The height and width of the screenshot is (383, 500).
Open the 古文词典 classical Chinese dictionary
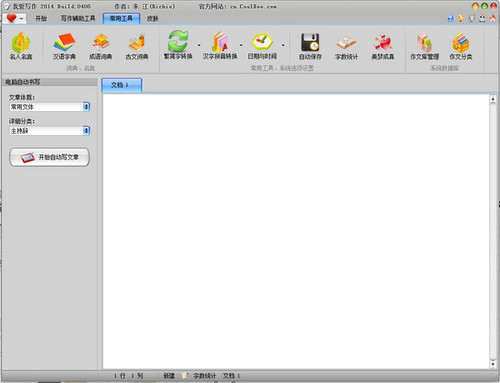pyautogui.click(x=137, y=46)
